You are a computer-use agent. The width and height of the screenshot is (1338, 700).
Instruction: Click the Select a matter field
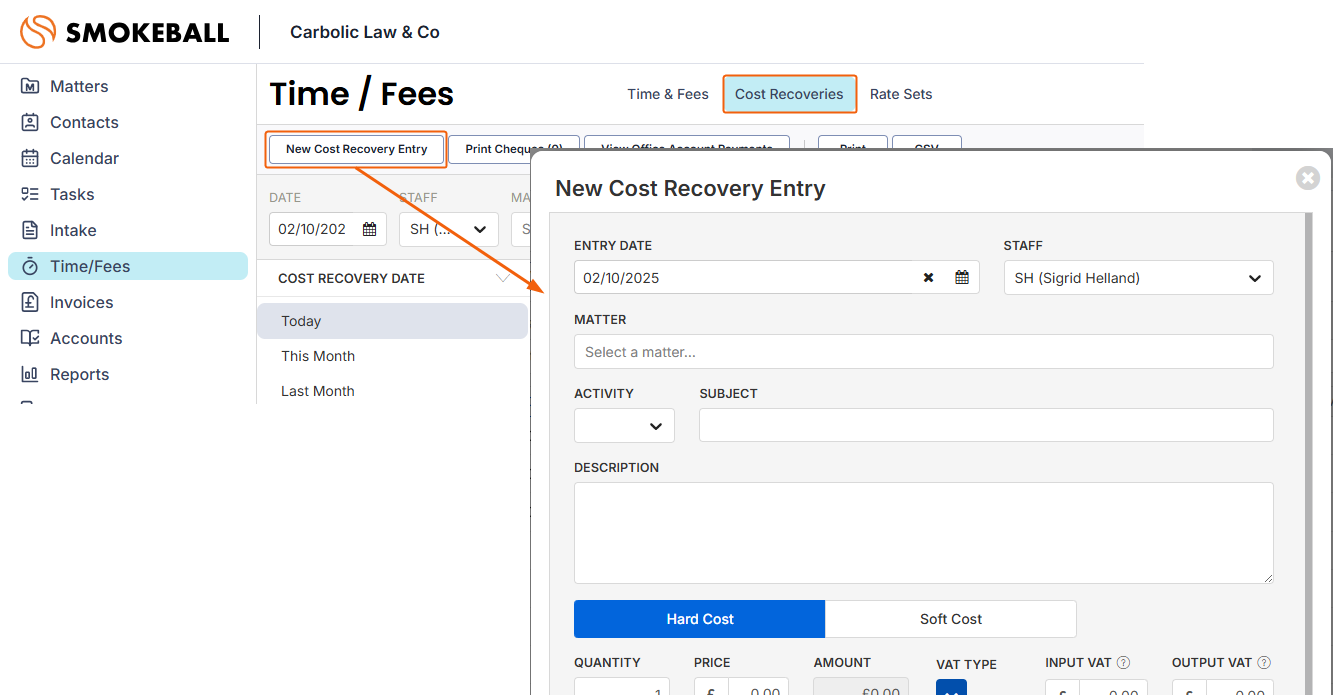point(923,352)
